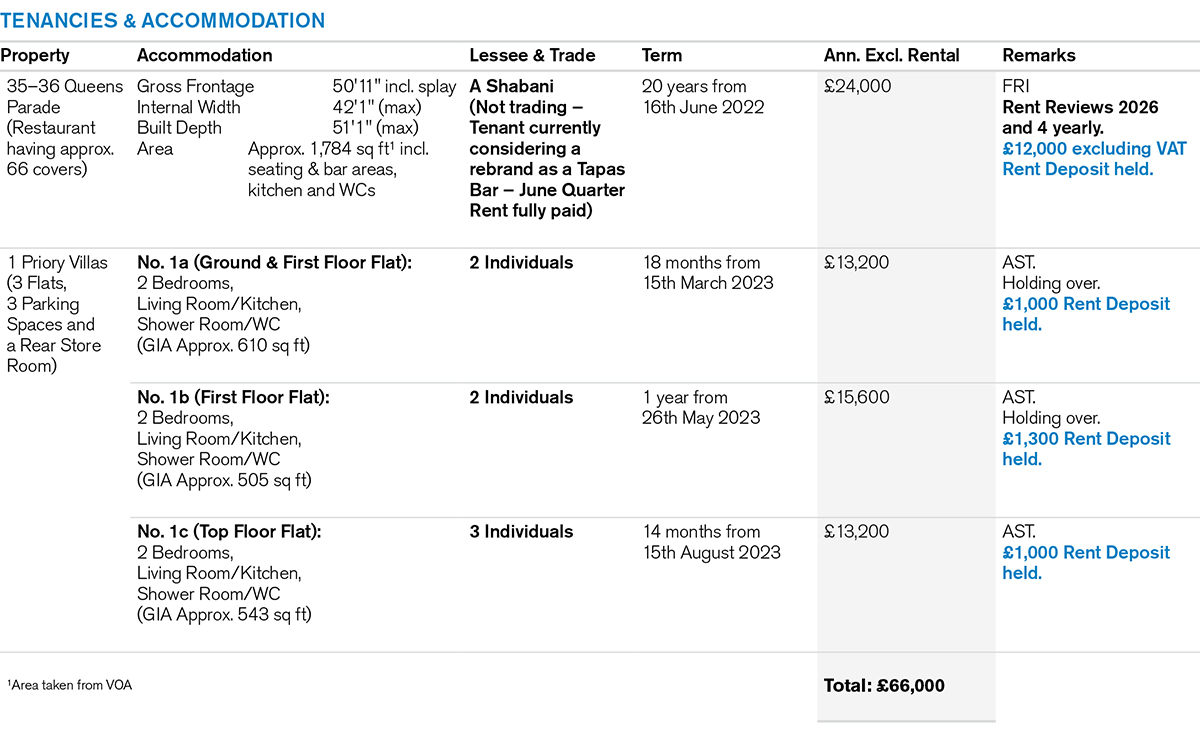Click the Ann. Excl. Rental header

point(891,56)
